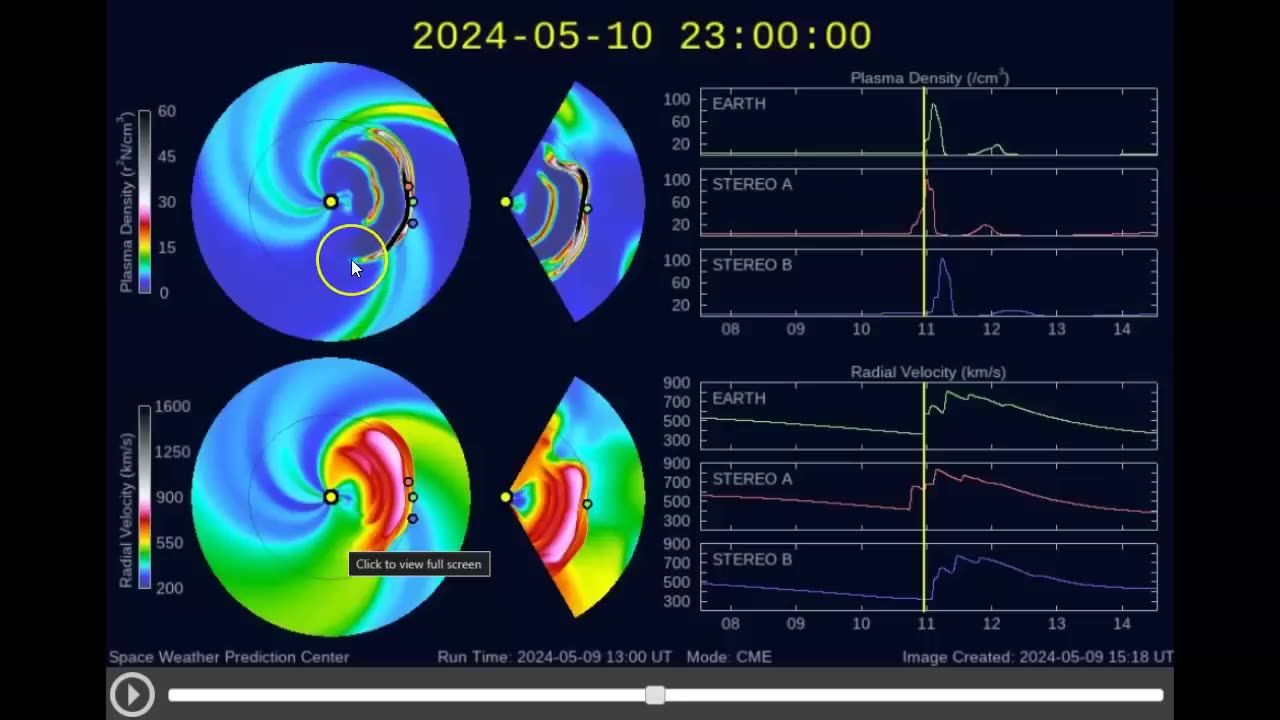Click the "Click to view full screen" tooltip
The width and height of the screenshot is (1280, 720).
point(419,564)
